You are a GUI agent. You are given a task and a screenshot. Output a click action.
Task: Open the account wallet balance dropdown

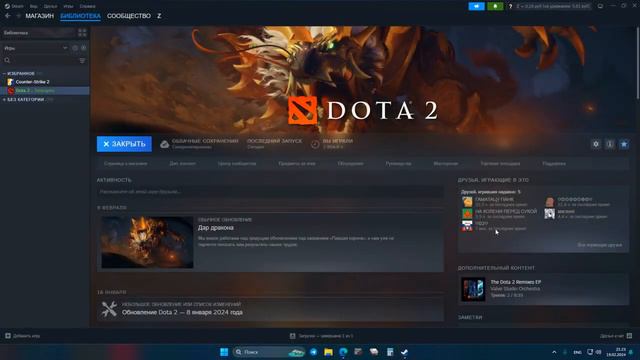click(553, 6)
